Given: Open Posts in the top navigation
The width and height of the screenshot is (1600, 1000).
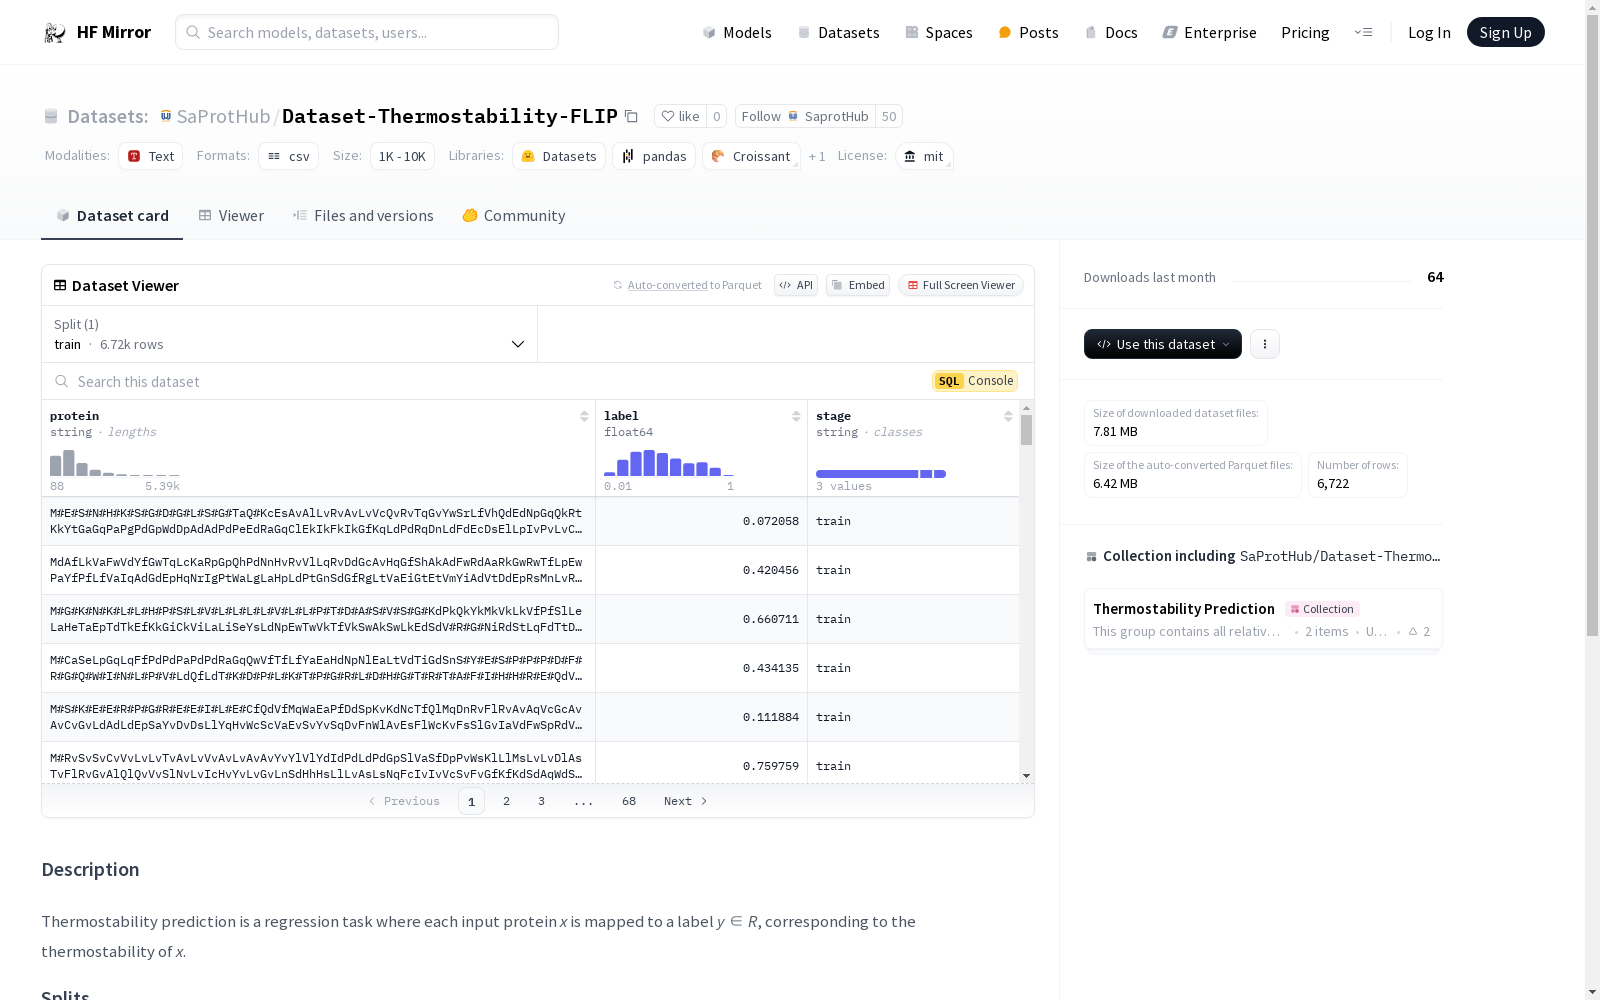Looking at the screenshot, I should coord(1028,32).
